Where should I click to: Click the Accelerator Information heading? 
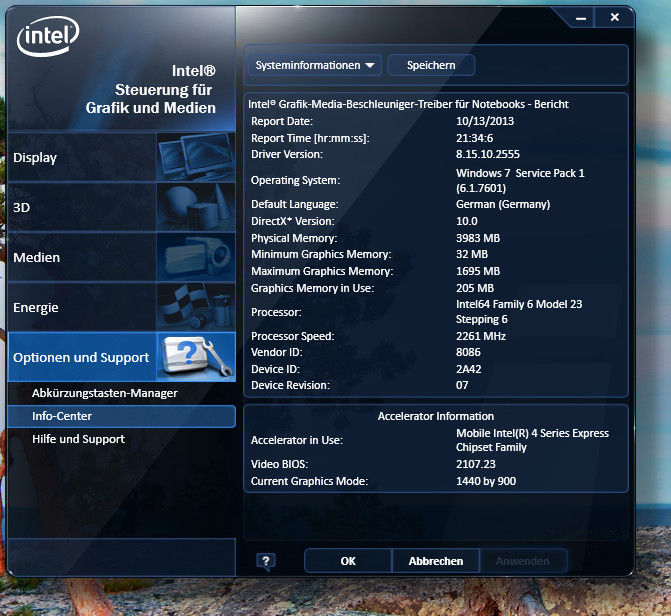pos(436,416)
